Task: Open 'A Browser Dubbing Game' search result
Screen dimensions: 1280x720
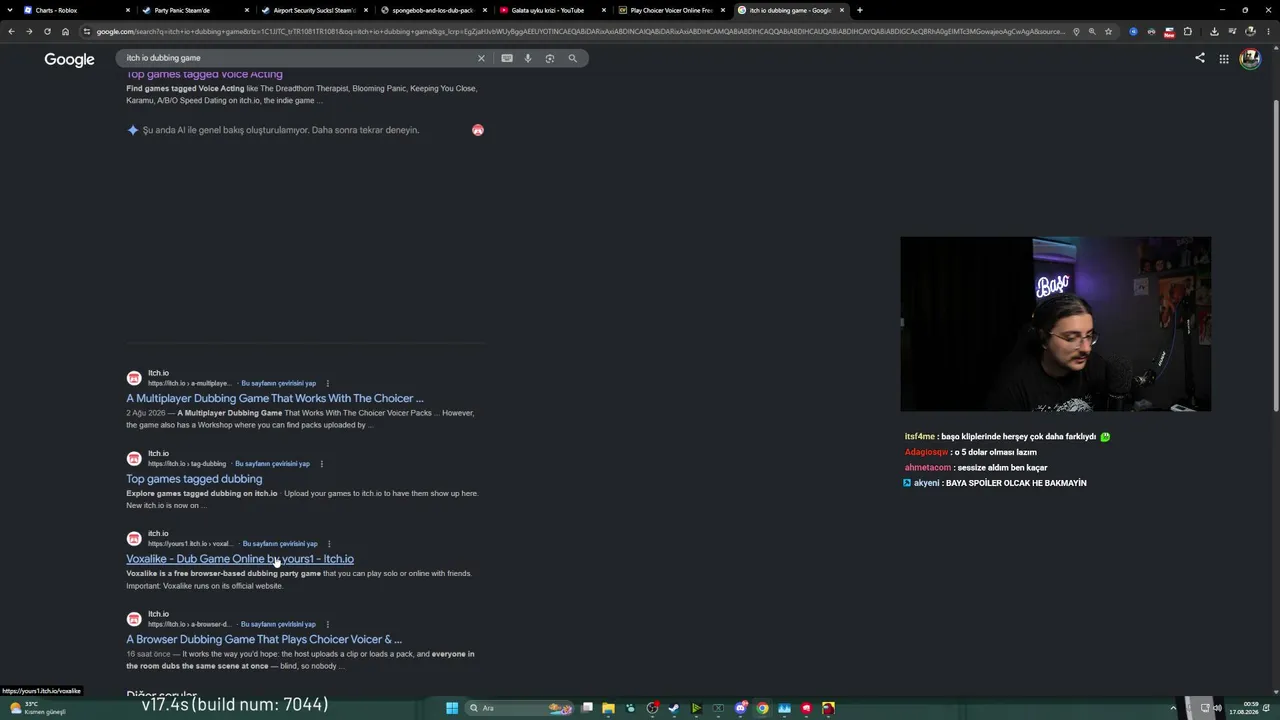Action: tap(264, 639)
